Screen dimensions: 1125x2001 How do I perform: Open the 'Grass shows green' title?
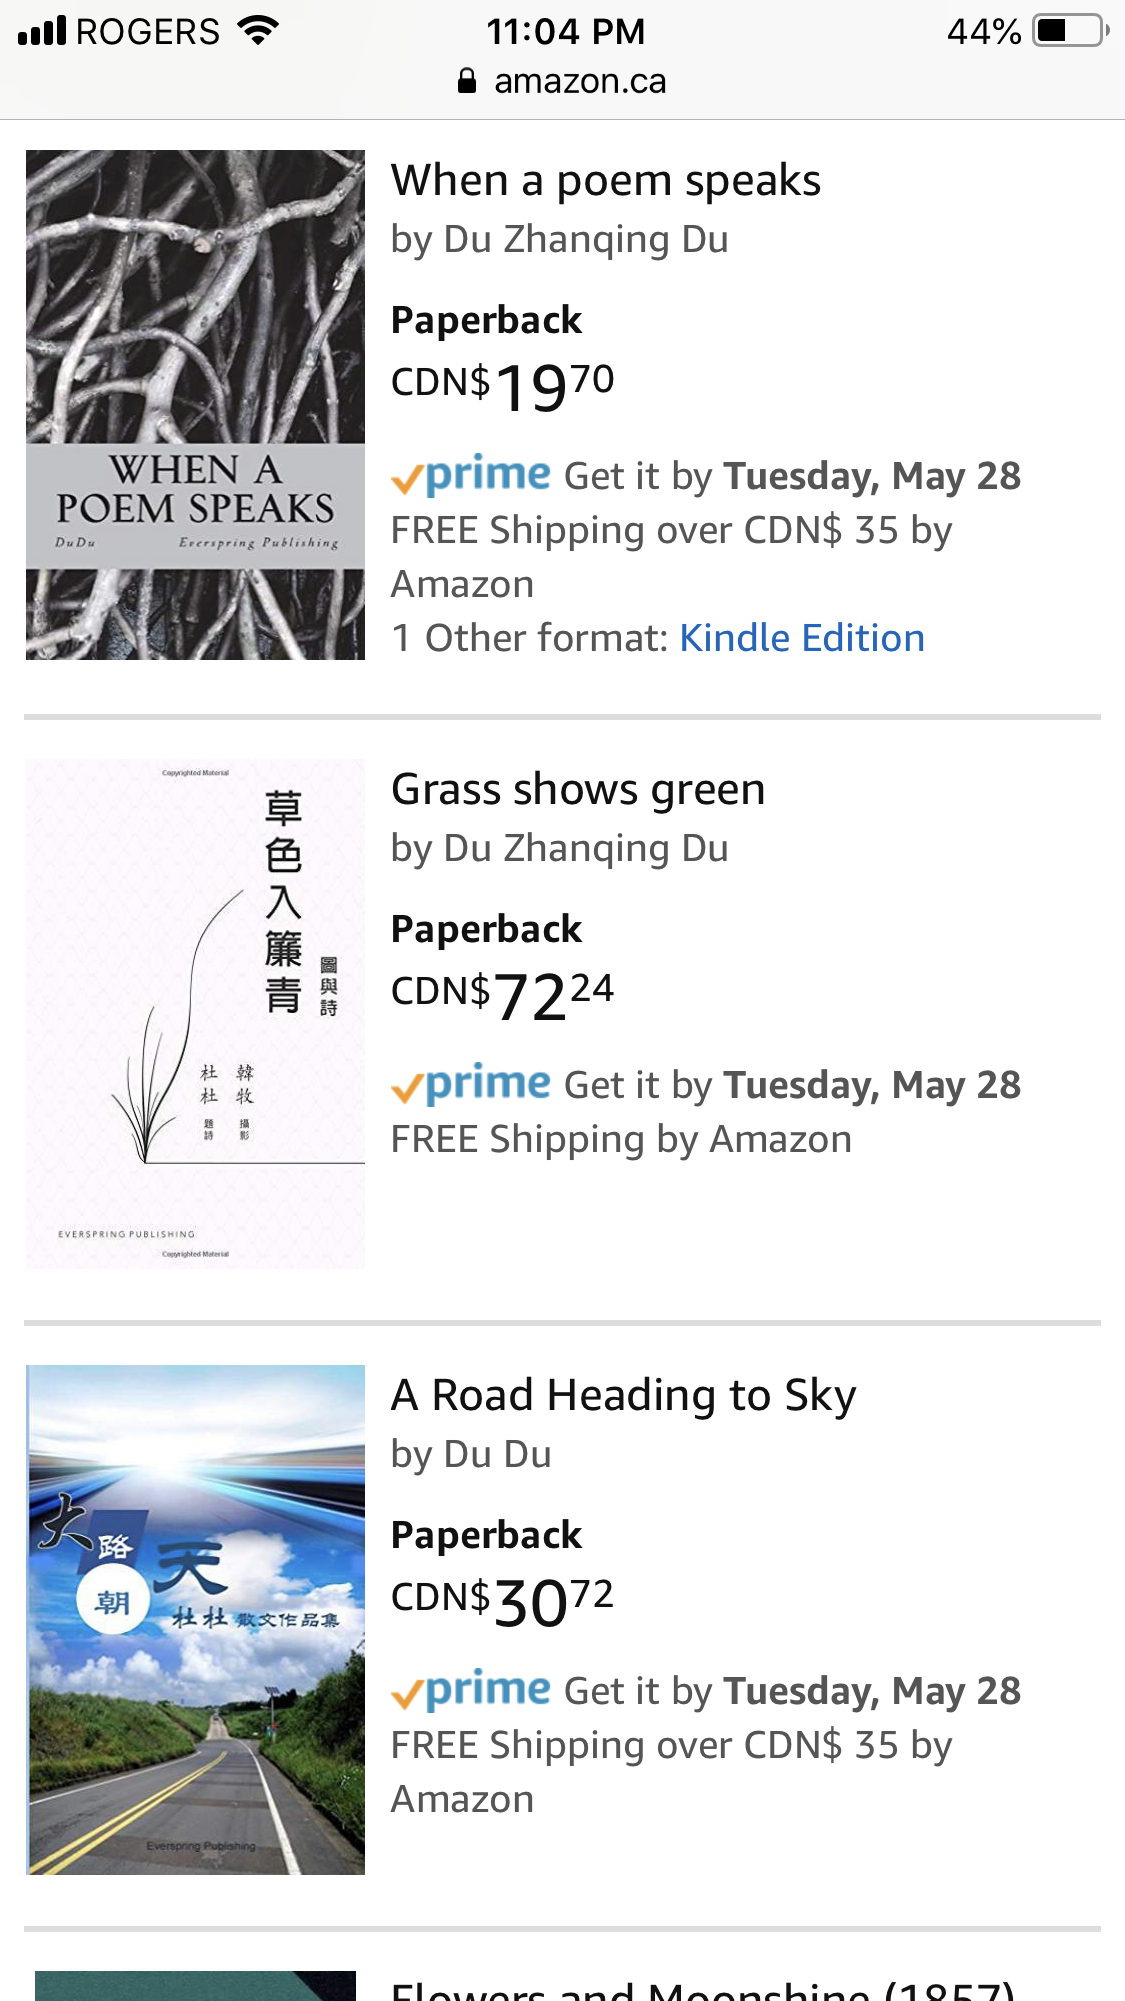point(578,790)
